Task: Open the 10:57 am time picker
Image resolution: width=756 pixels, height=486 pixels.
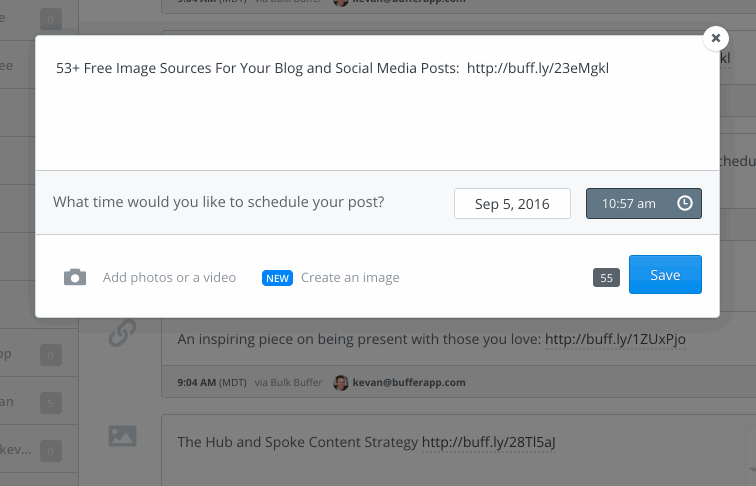Action: 644,203
